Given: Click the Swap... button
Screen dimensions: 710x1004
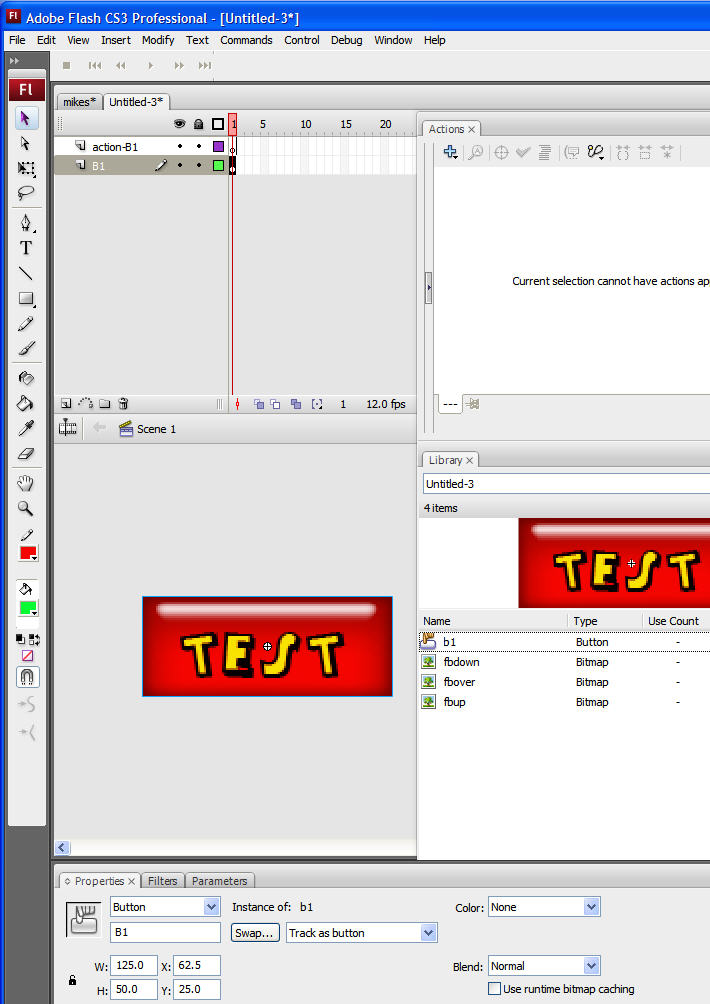Looking at the screenshot, I should pos(254,933).
